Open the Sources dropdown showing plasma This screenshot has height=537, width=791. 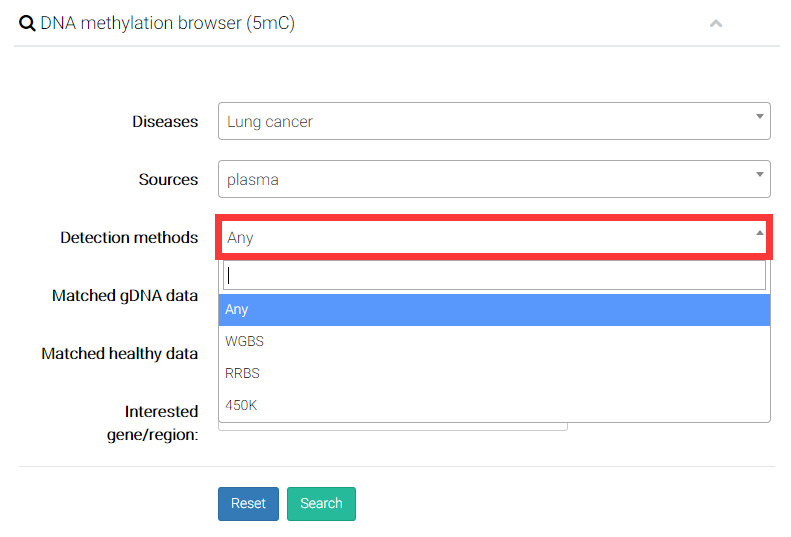tap(493, 180)
